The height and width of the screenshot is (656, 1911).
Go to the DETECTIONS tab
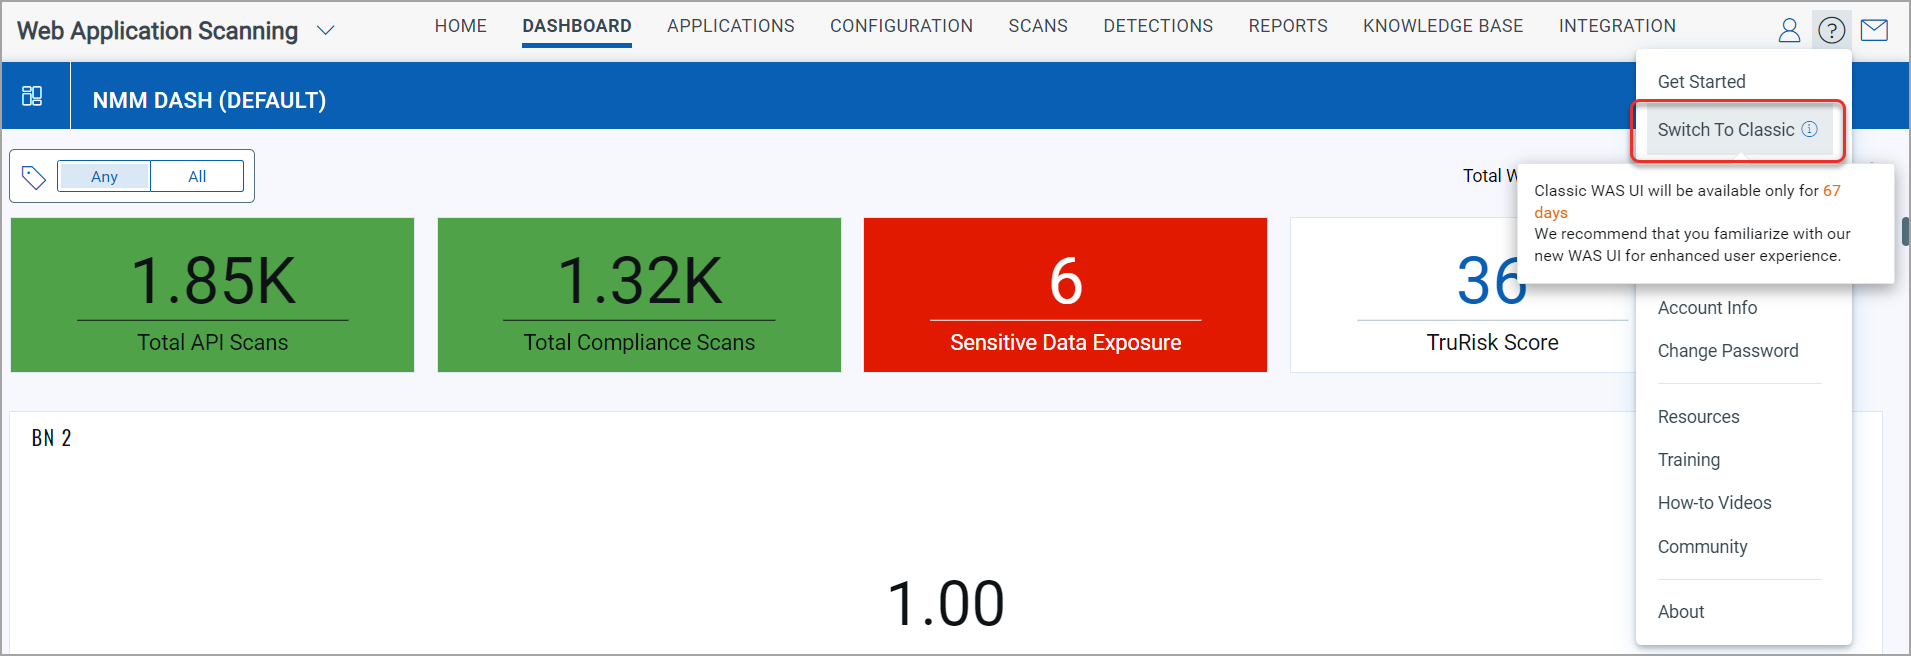click(1157, 26)
